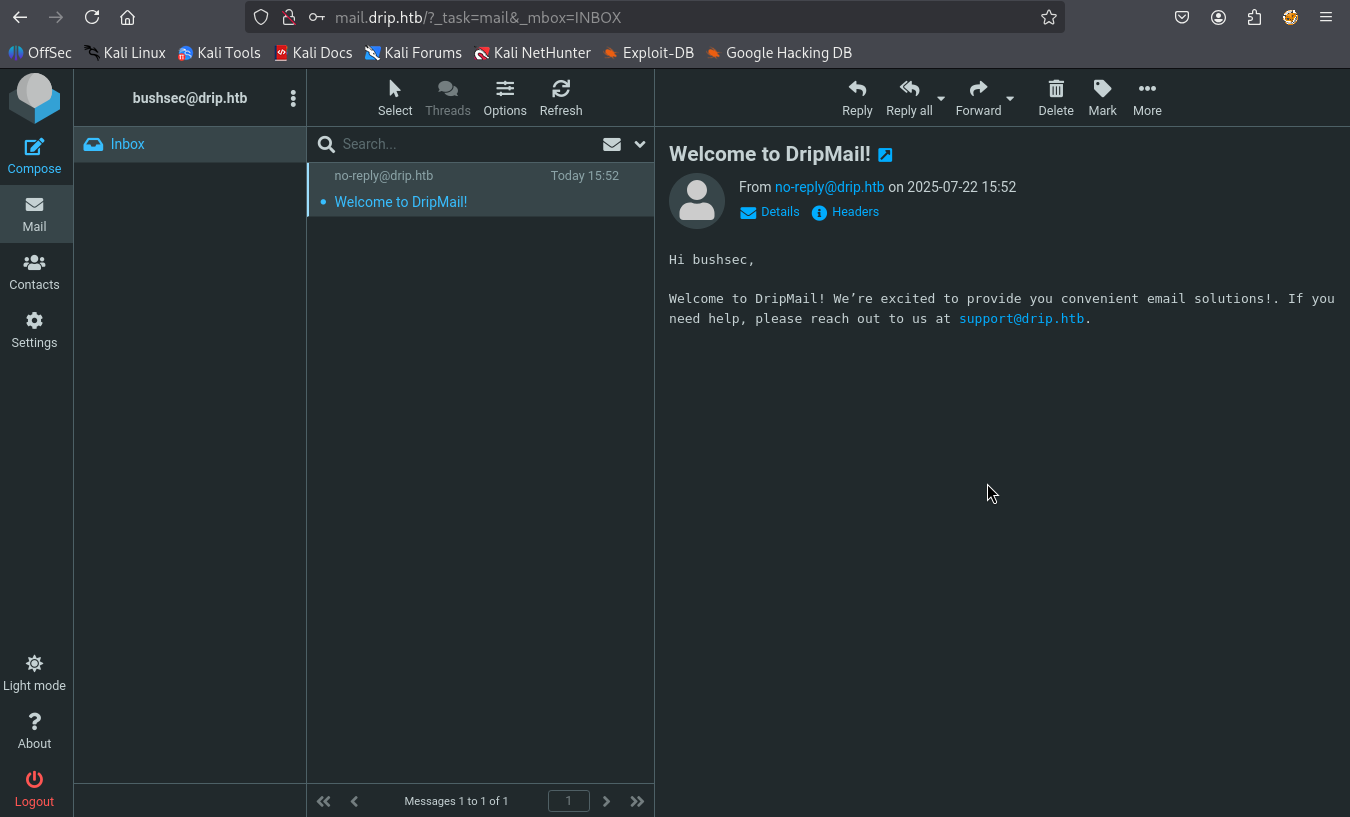Screen dimensions: 1350x817
Task: Open the Google Hacking DB bookmark
Action: (x=779, y=53)
